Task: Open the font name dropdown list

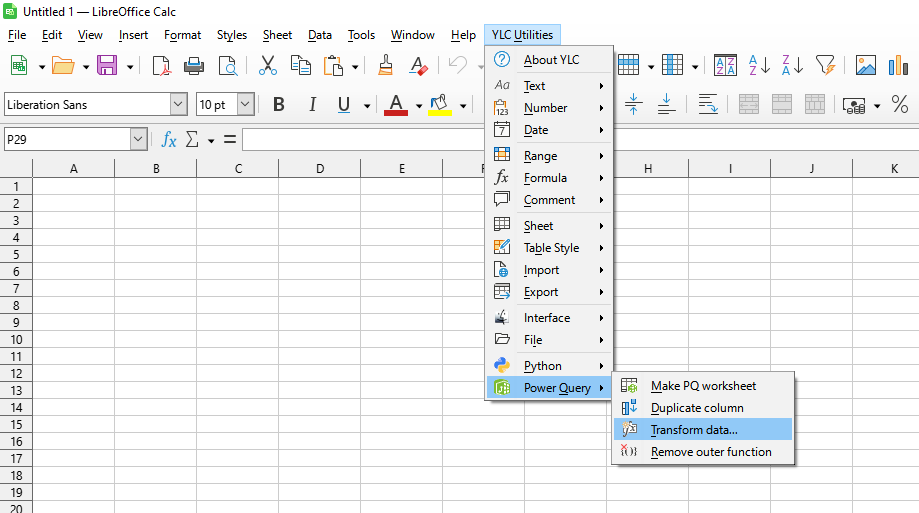Action: [178, 105]
